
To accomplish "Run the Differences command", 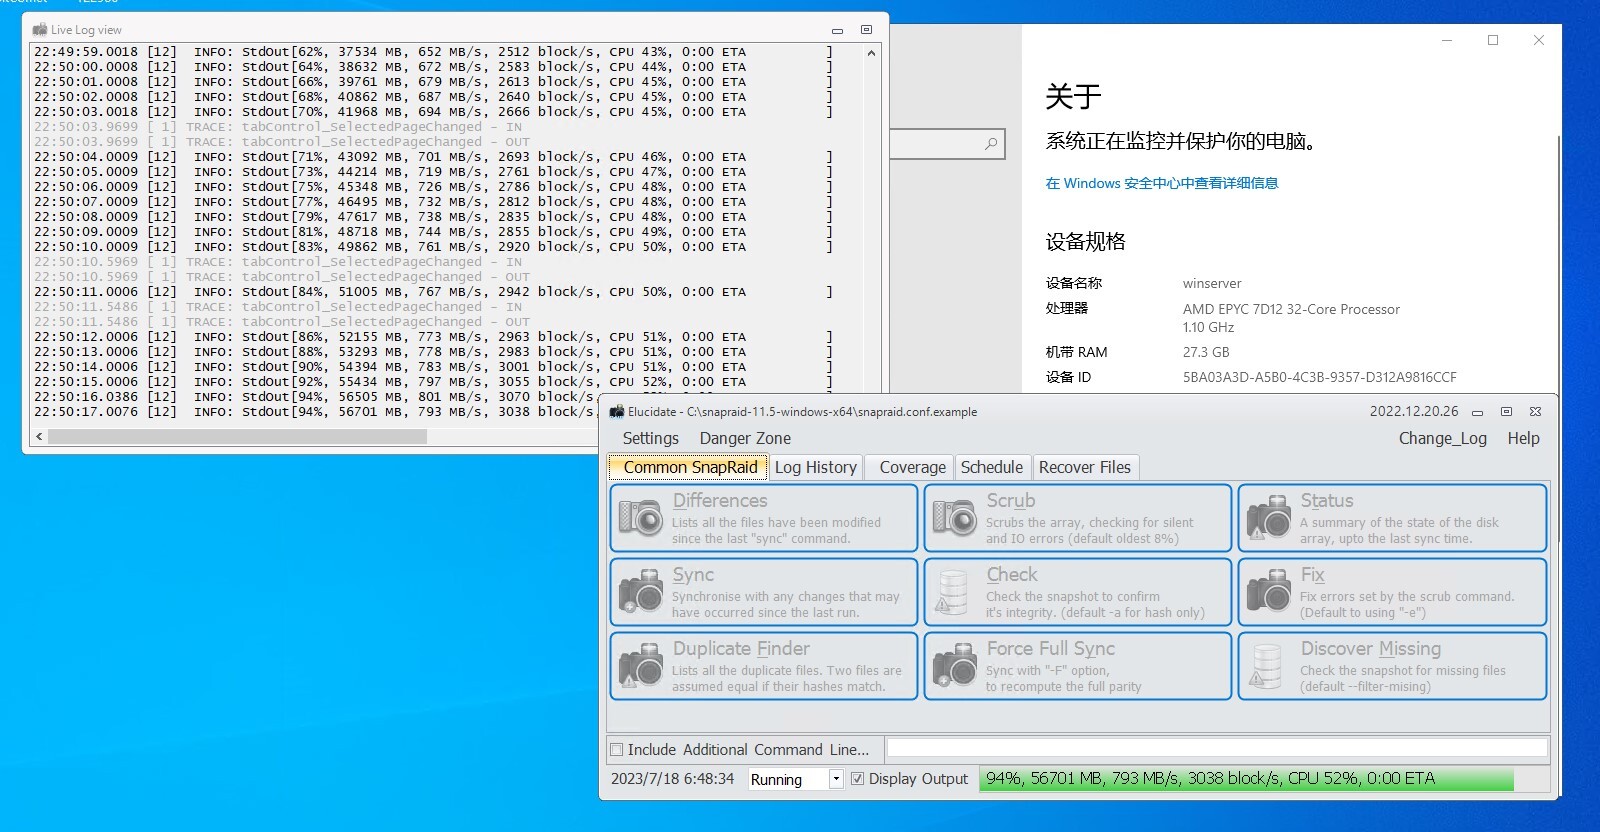I will tap(764, 518).
